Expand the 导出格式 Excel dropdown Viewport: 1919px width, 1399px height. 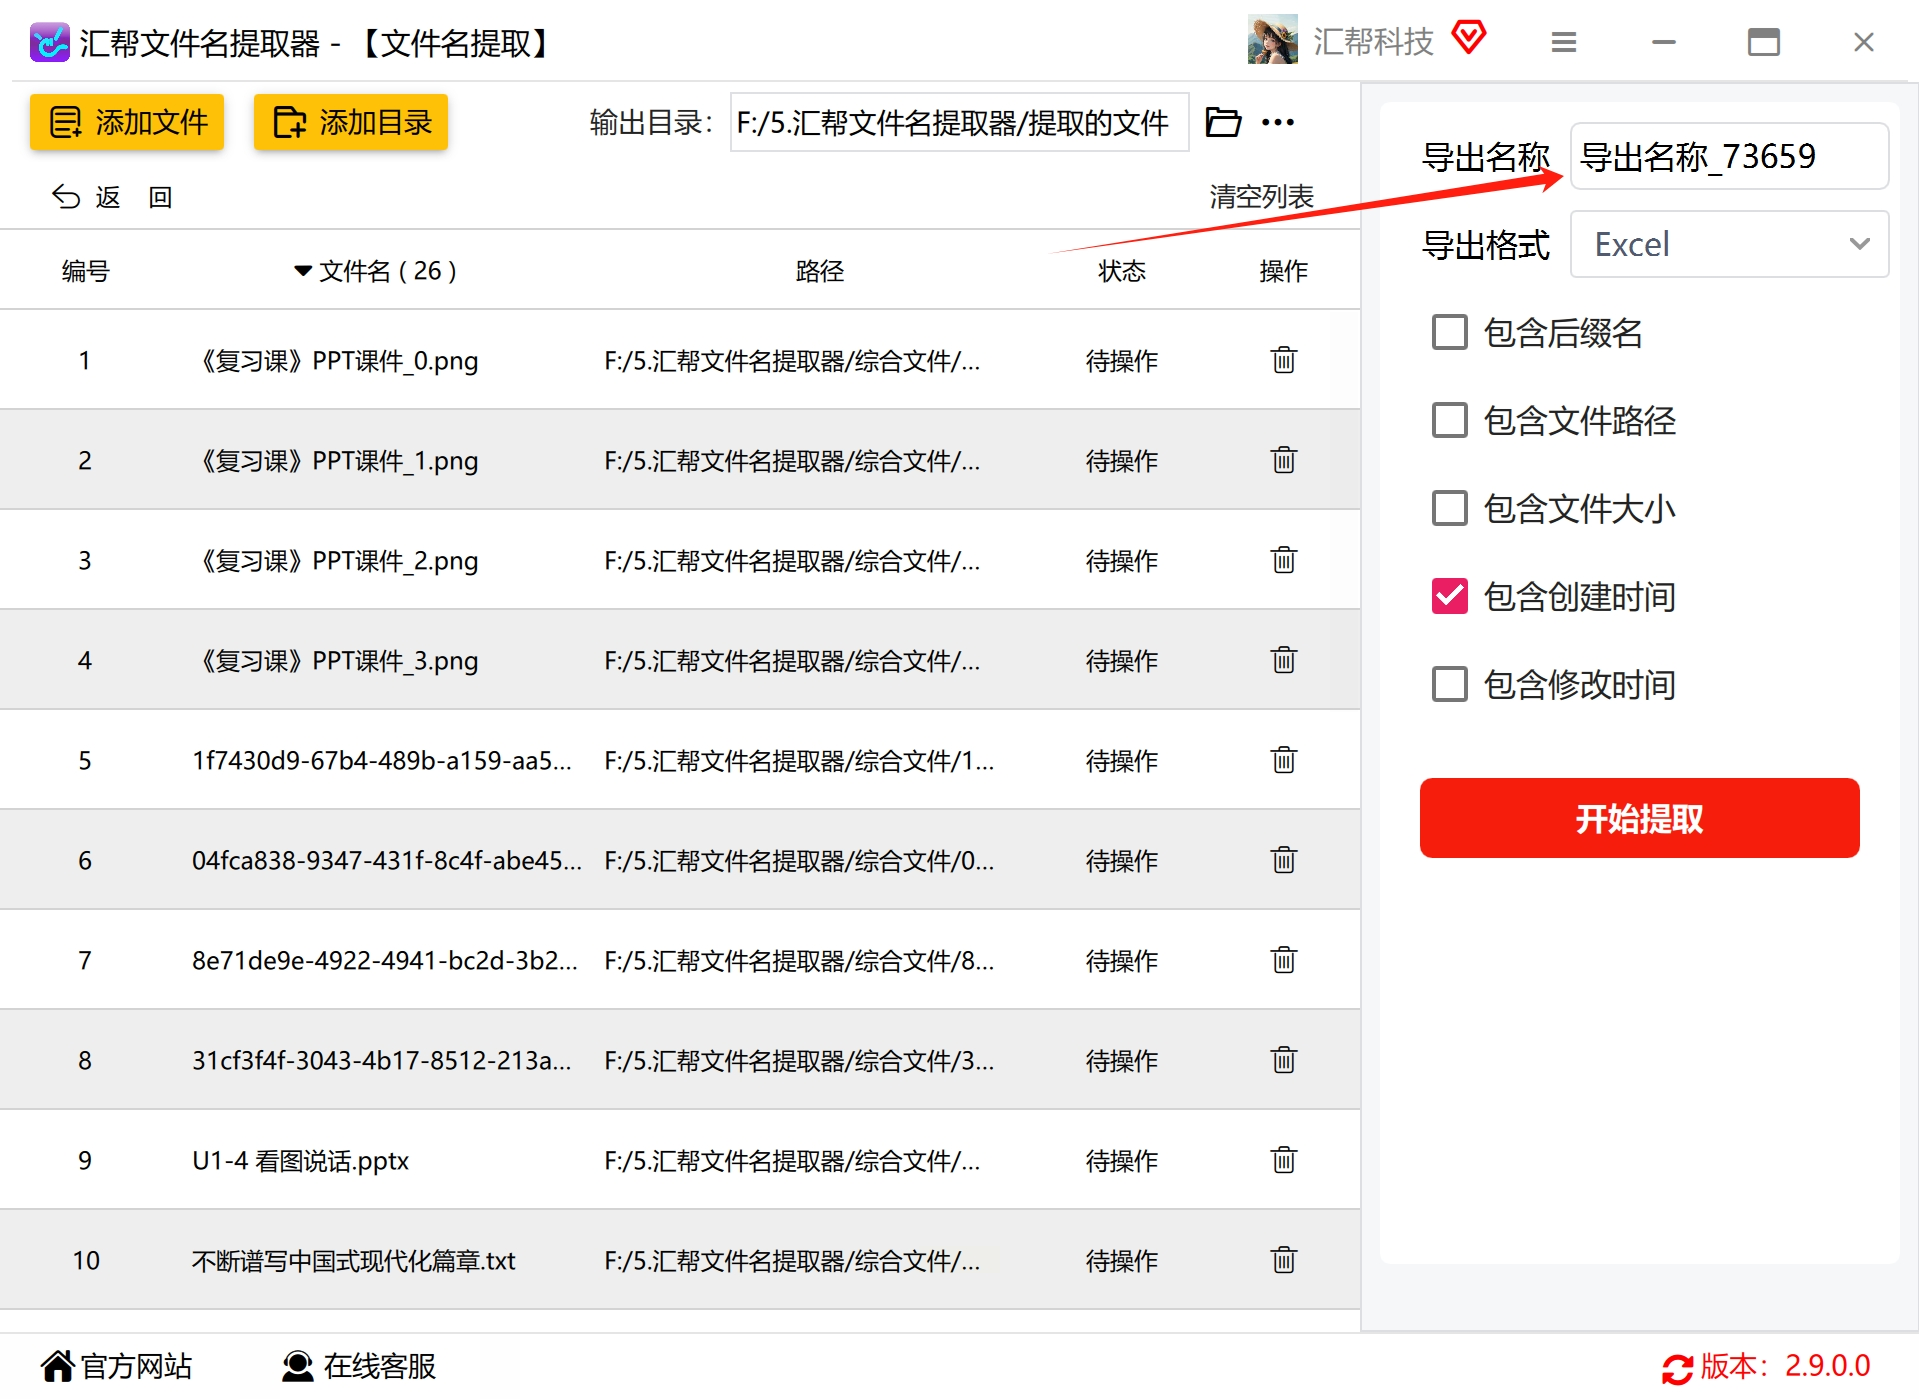click(x=1728, y=244)
